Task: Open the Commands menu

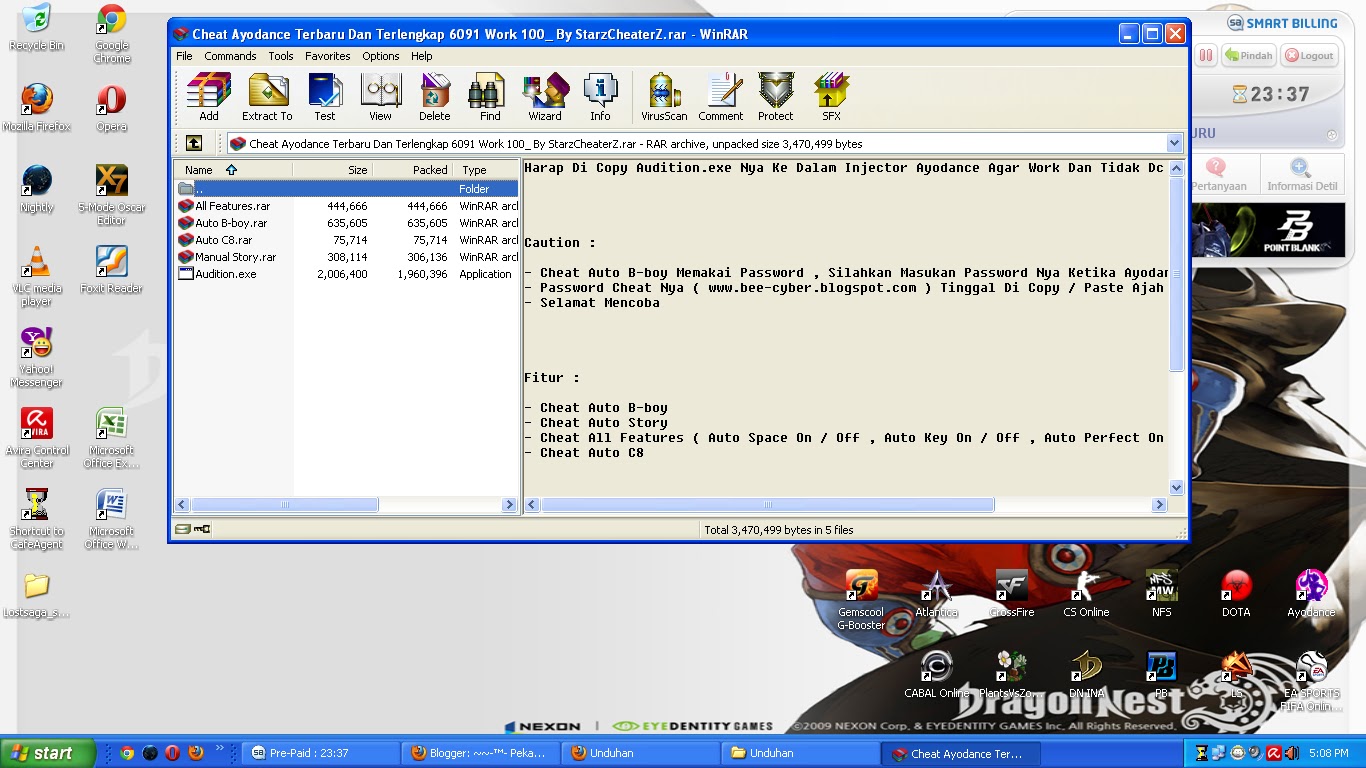Action: point(230,56)
